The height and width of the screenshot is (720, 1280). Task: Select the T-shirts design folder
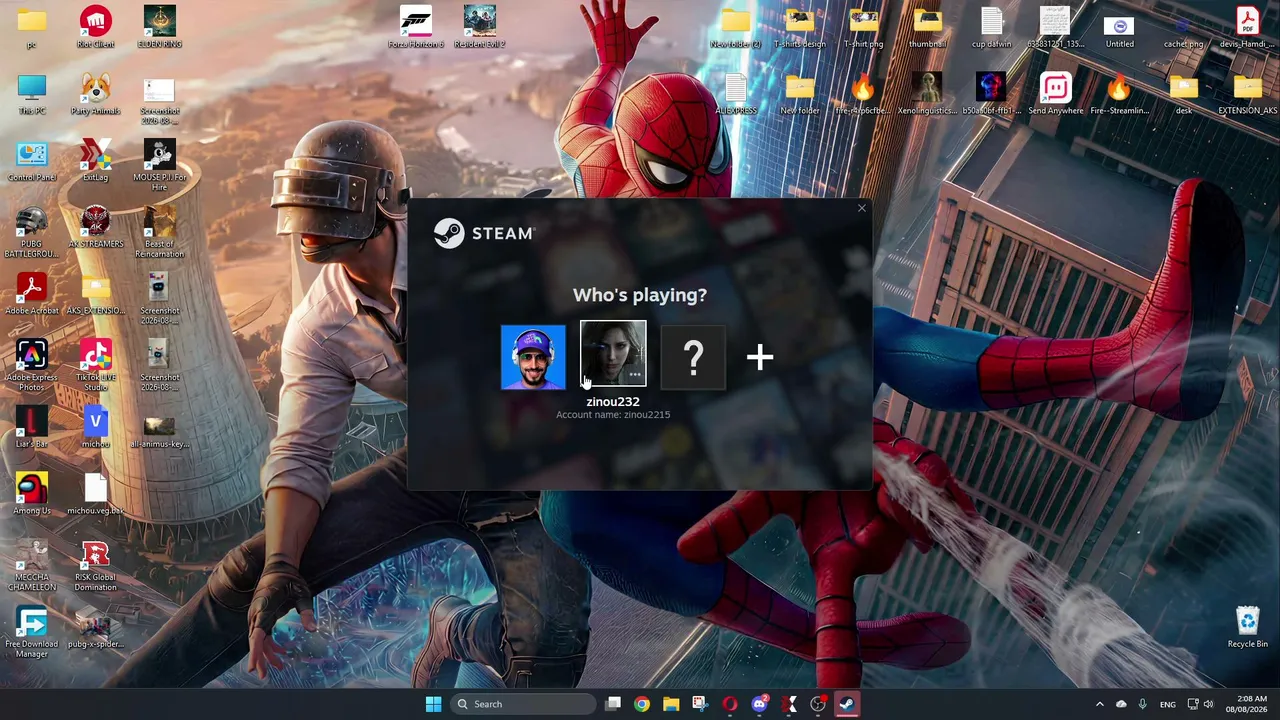800,27
